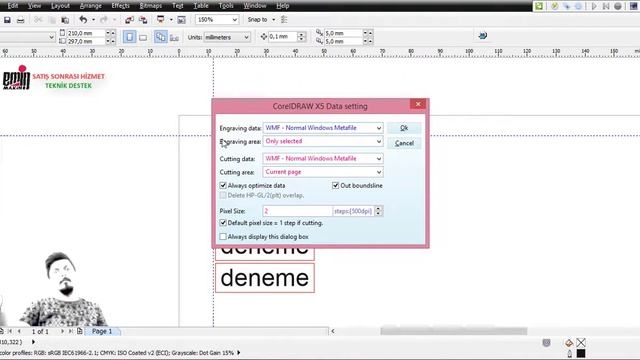Viewport: 640px width, 360px height.
Task: Click the Undo arrow icon
Action: click(x=83, y=20)
